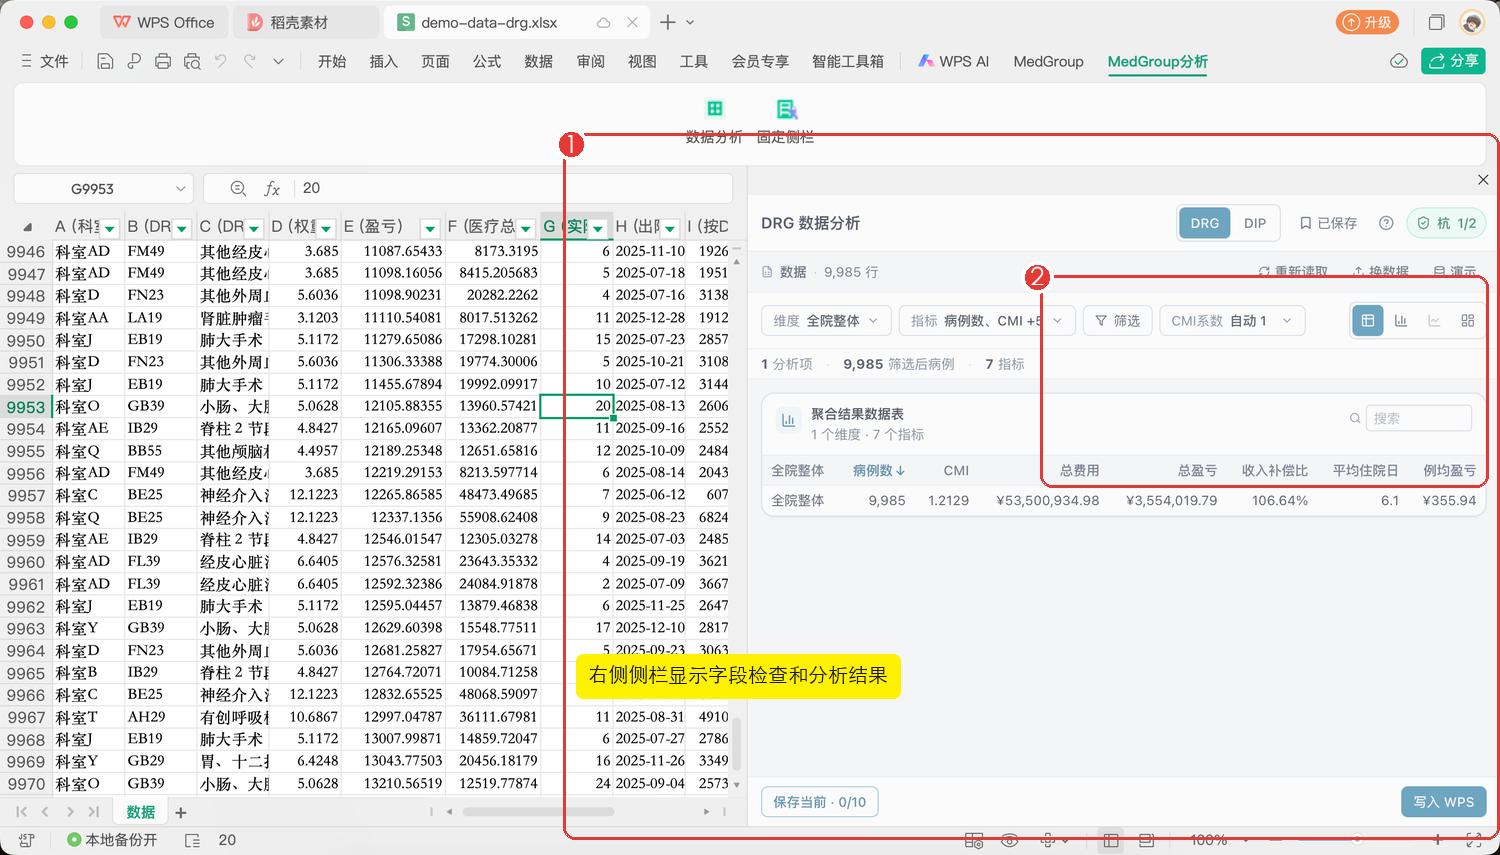Screen dimensions: 1500x855
Task: Toggle the 已保存 bookmark
Action: coord(1328,223)
